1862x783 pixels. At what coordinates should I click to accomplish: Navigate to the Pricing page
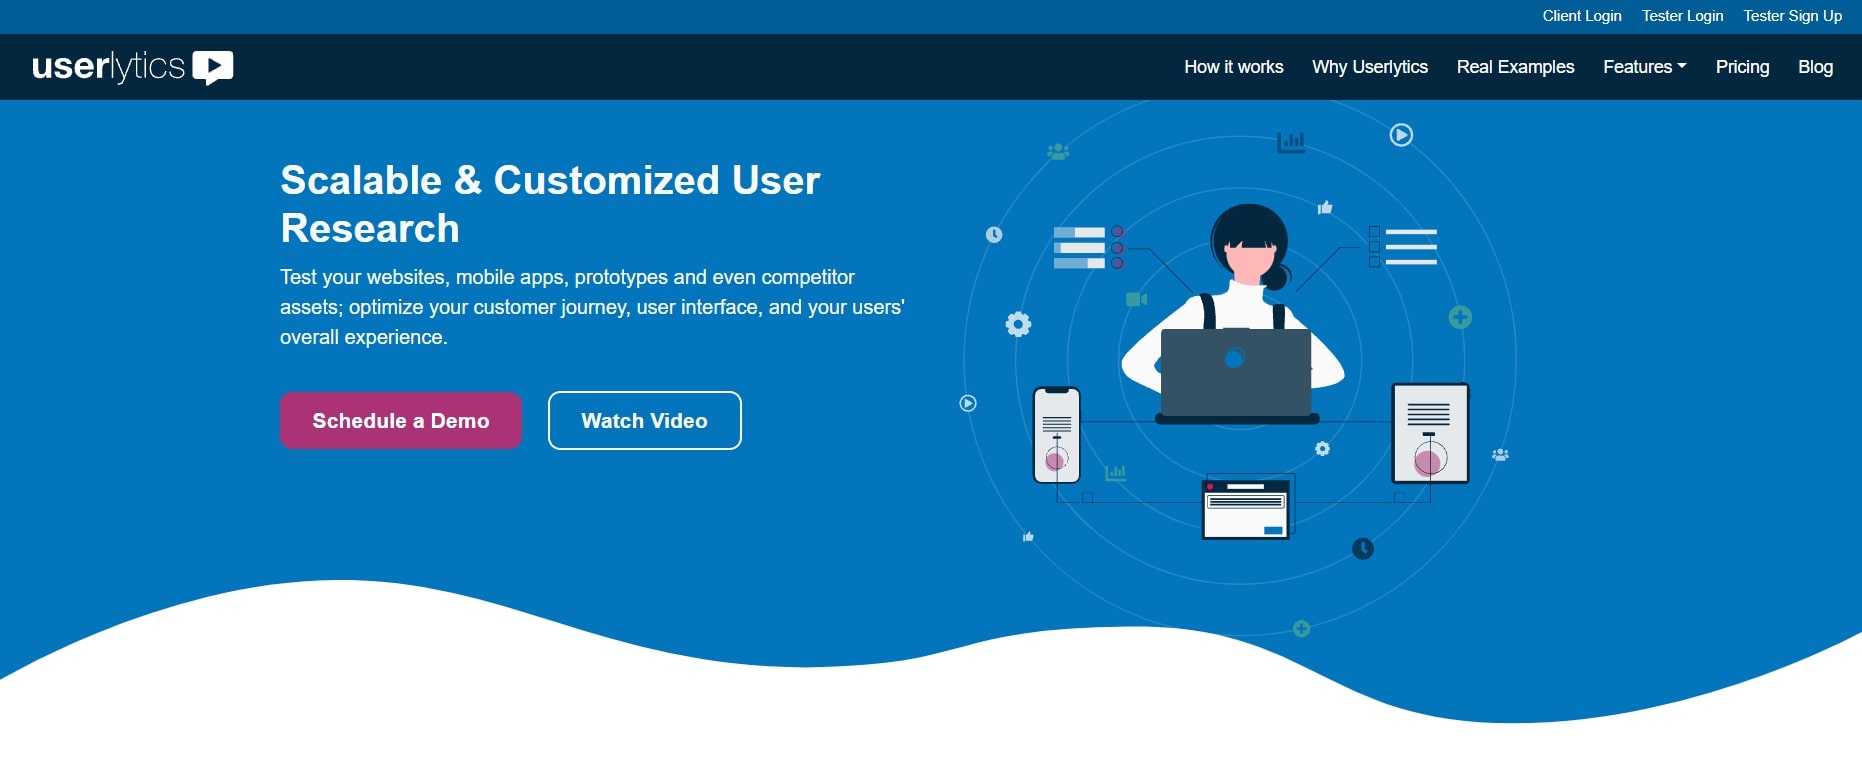pyautogui.click(x=1742, y=67)
